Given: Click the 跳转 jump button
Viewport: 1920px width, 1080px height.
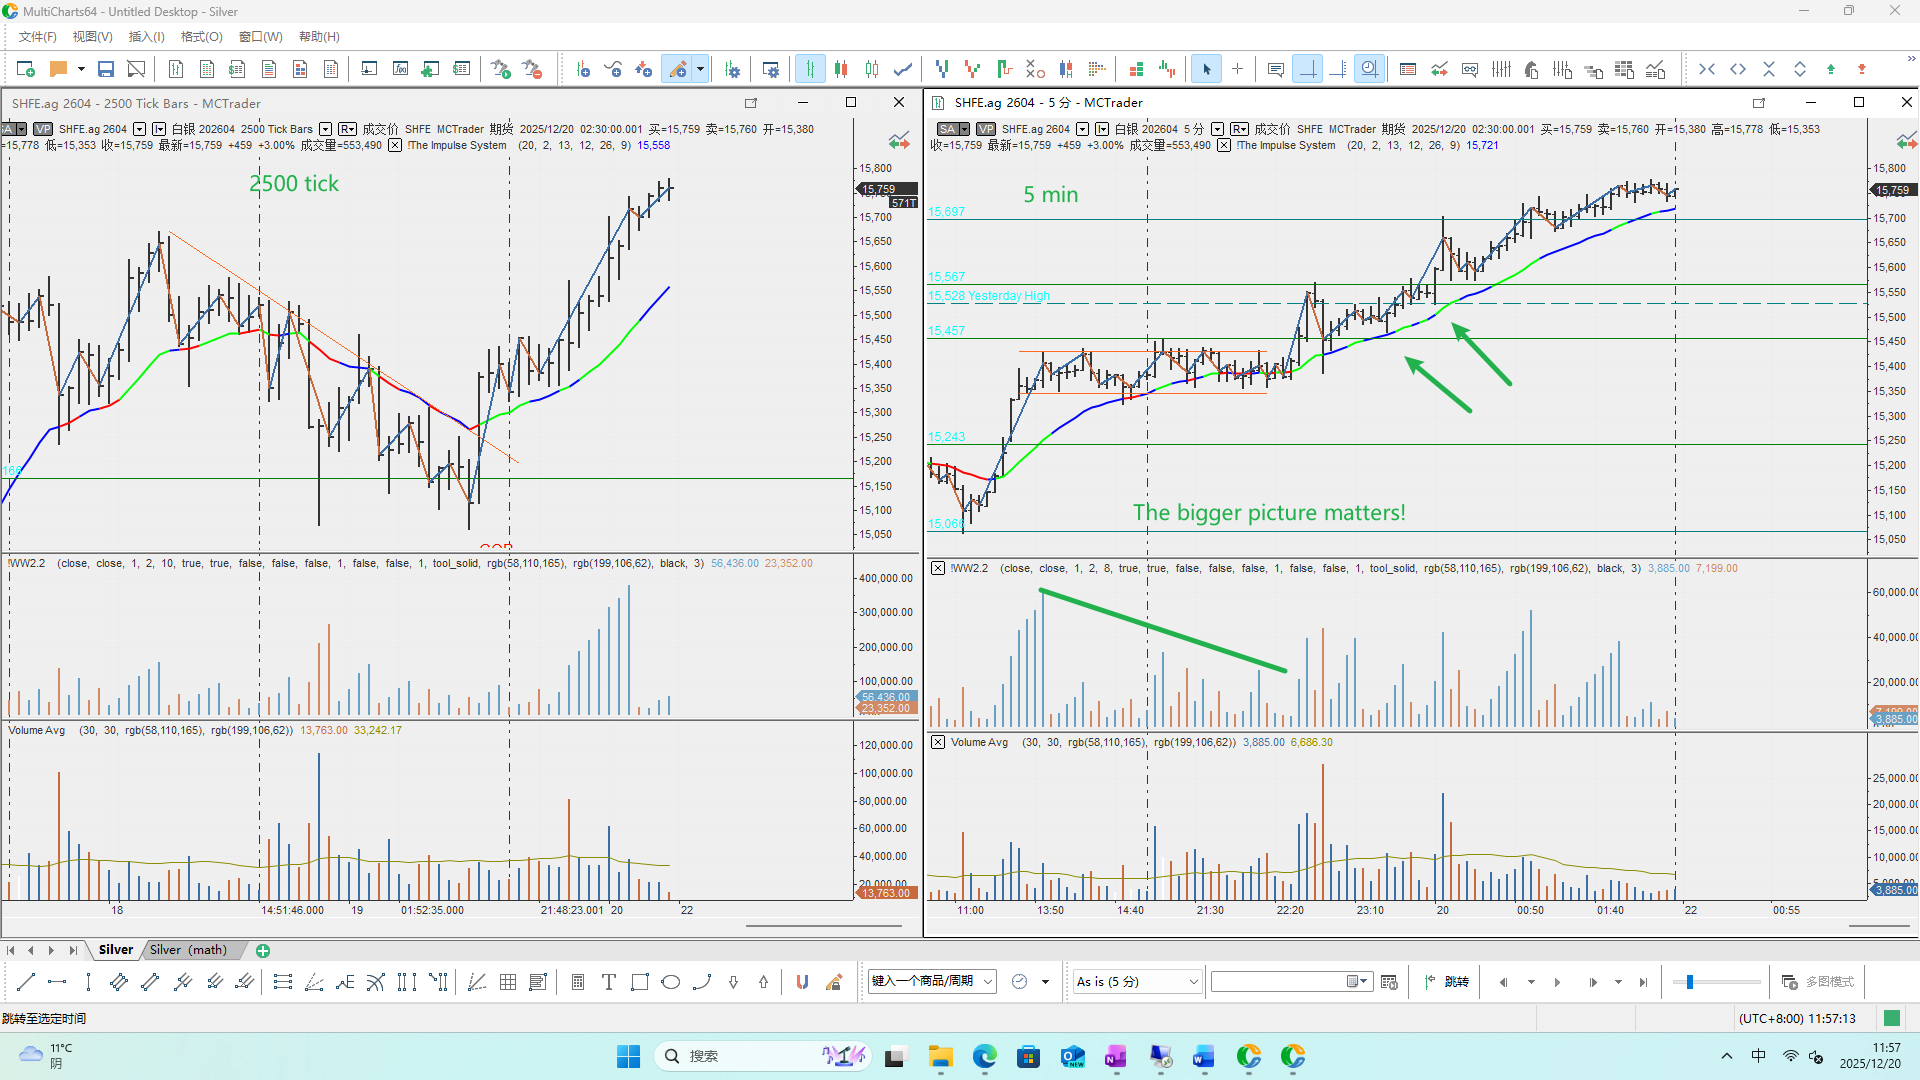Looking at the screenshot, I should click(x=1447, y=982).
